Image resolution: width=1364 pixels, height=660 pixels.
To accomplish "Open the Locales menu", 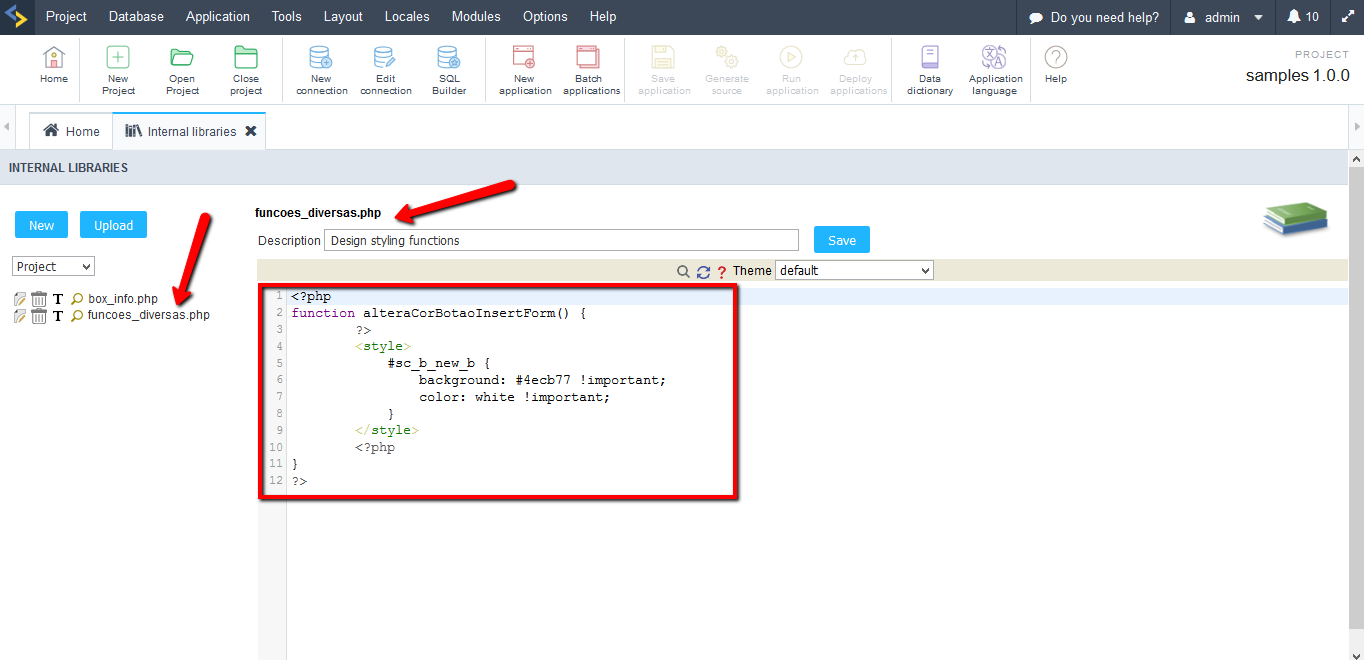I will tap(407, 17).
